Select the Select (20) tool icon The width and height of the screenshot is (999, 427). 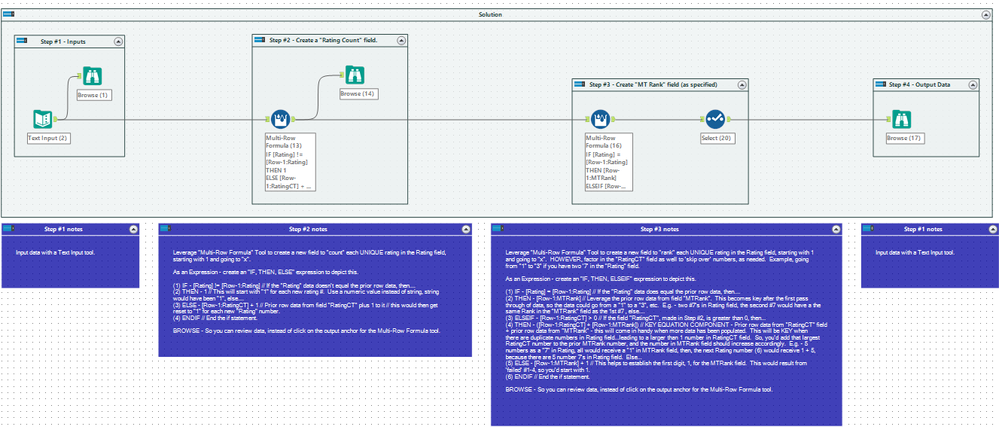click(x=715, y=119)
